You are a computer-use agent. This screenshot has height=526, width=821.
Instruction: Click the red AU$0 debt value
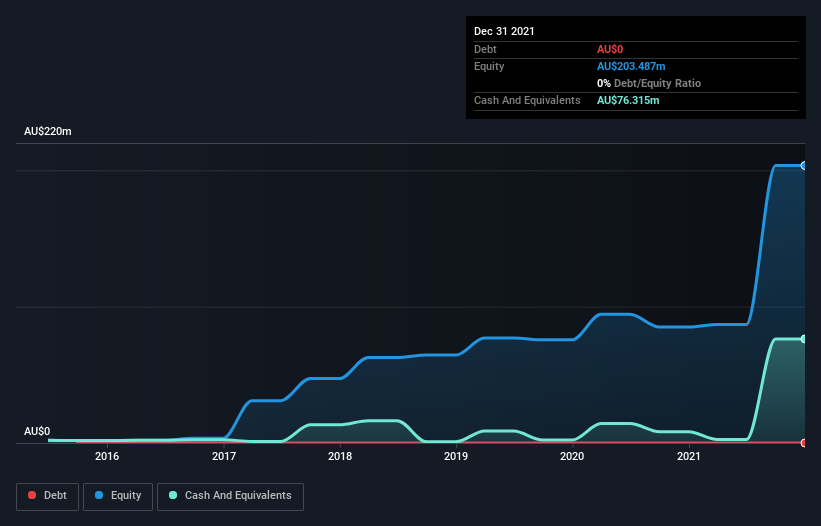(x=610, y=49)
